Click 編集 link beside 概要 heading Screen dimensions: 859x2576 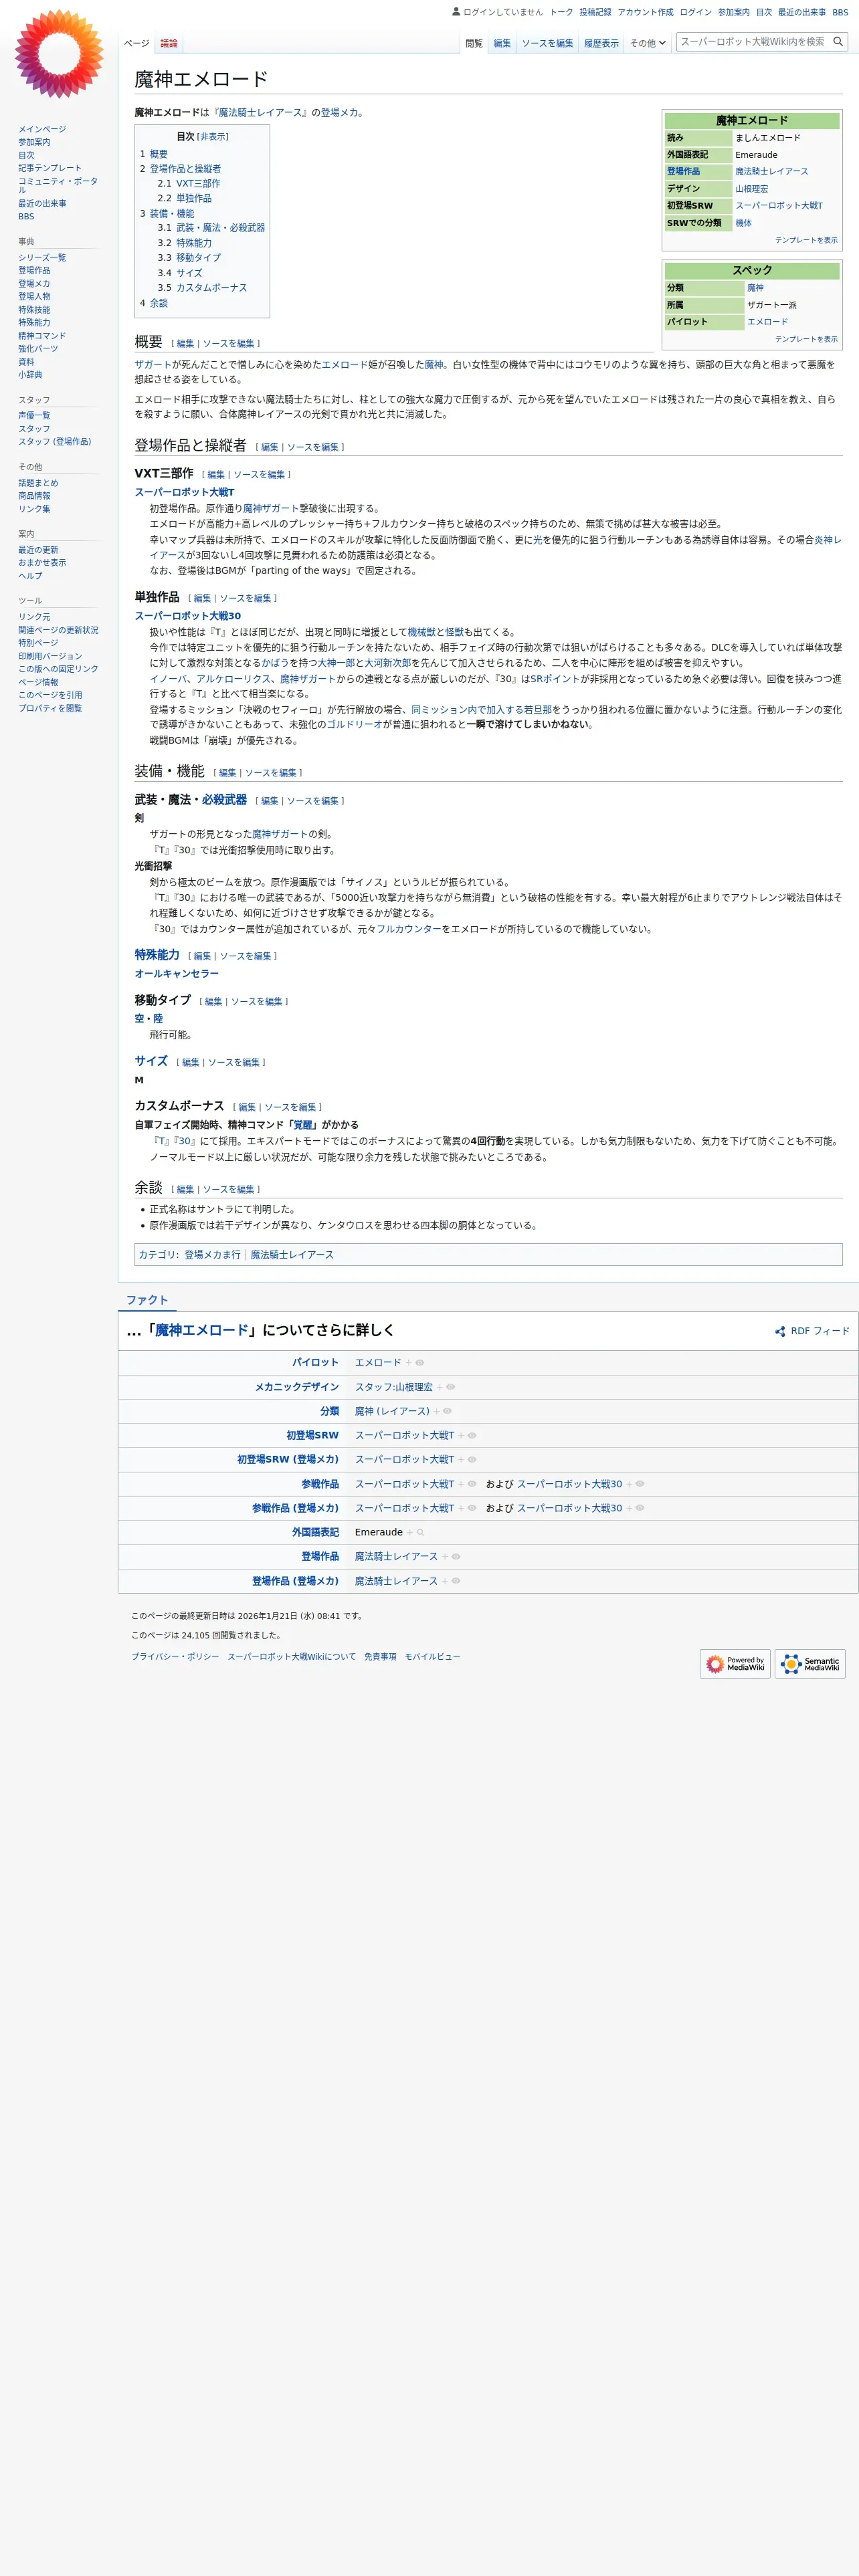[x=185, y=343]
